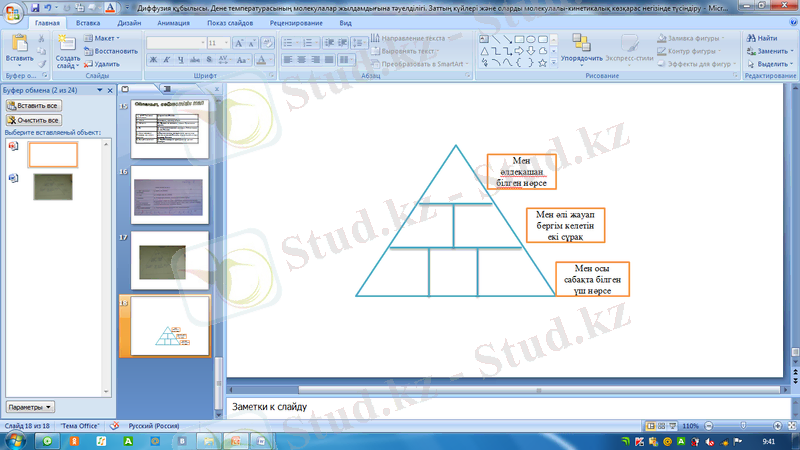800x450 pixels.
Task: Toggle underline (Ч) formatting
Action: coord(180,60)
